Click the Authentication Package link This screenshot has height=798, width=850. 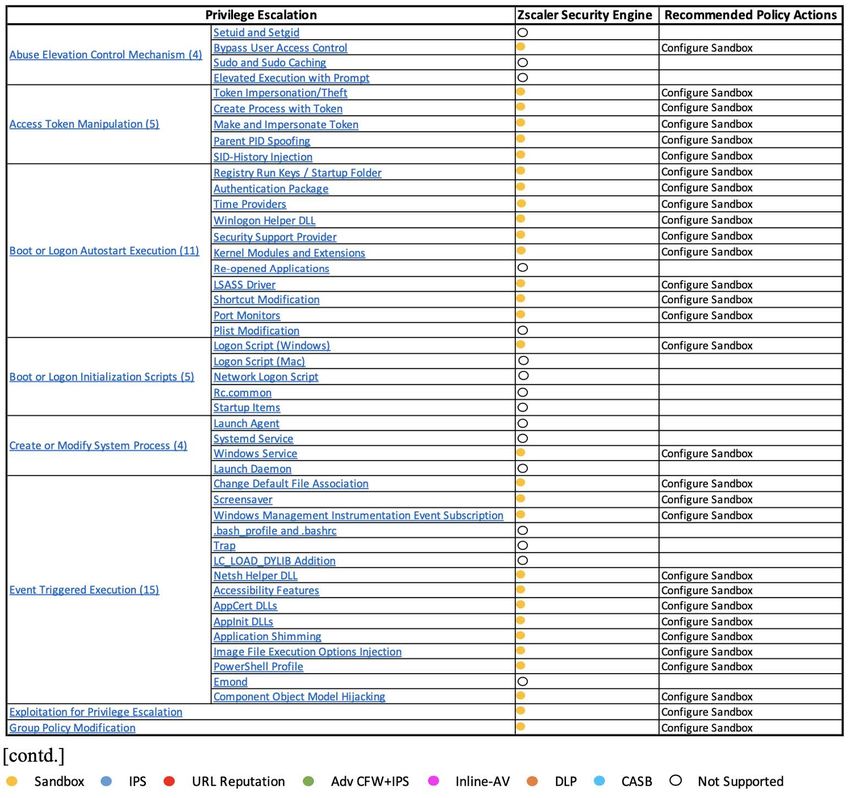click(271, 189)
